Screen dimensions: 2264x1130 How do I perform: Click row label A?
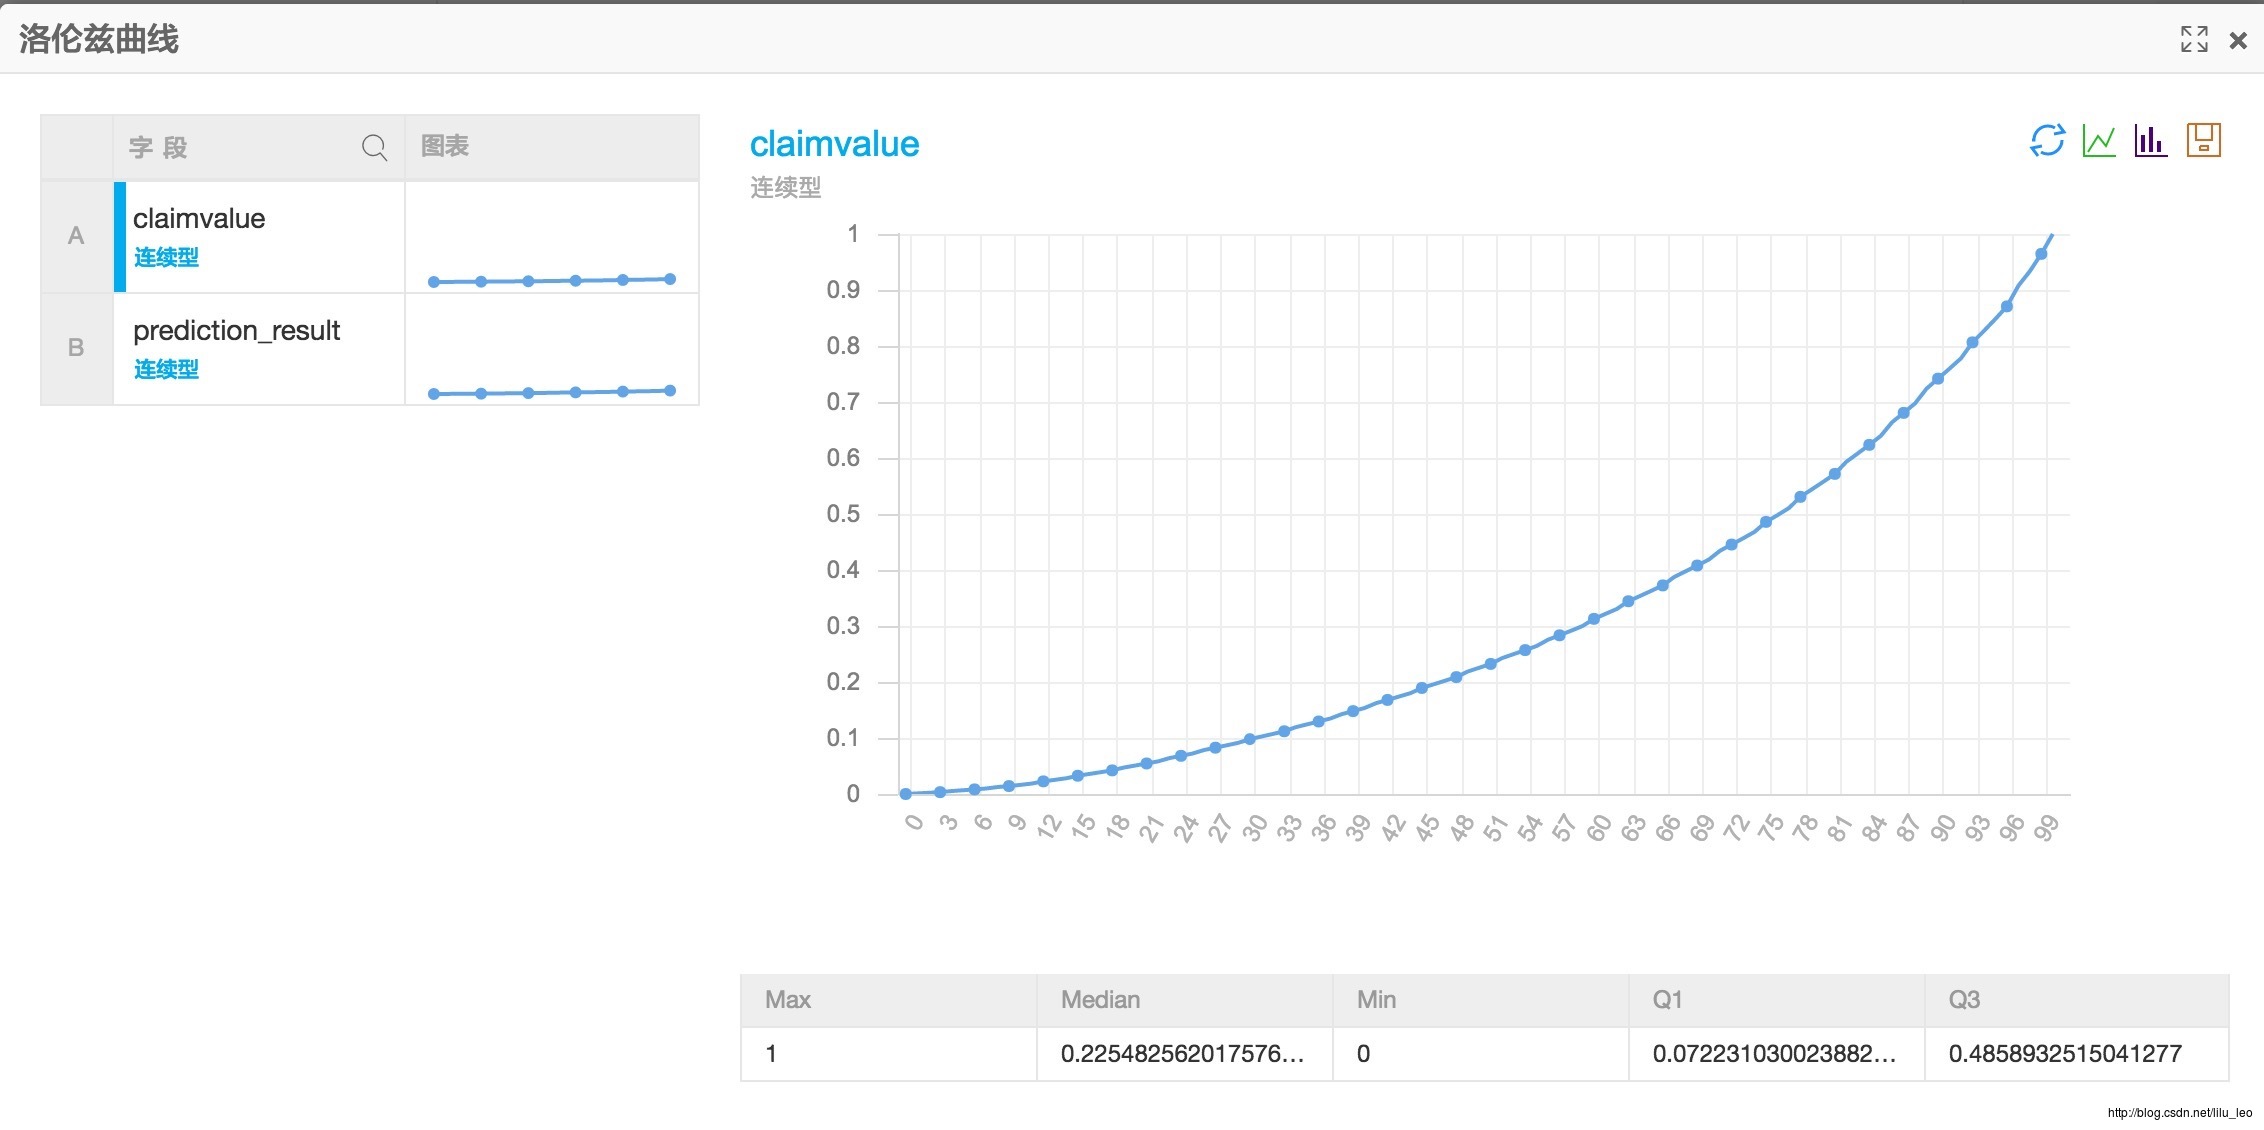(x=76, y=236)
